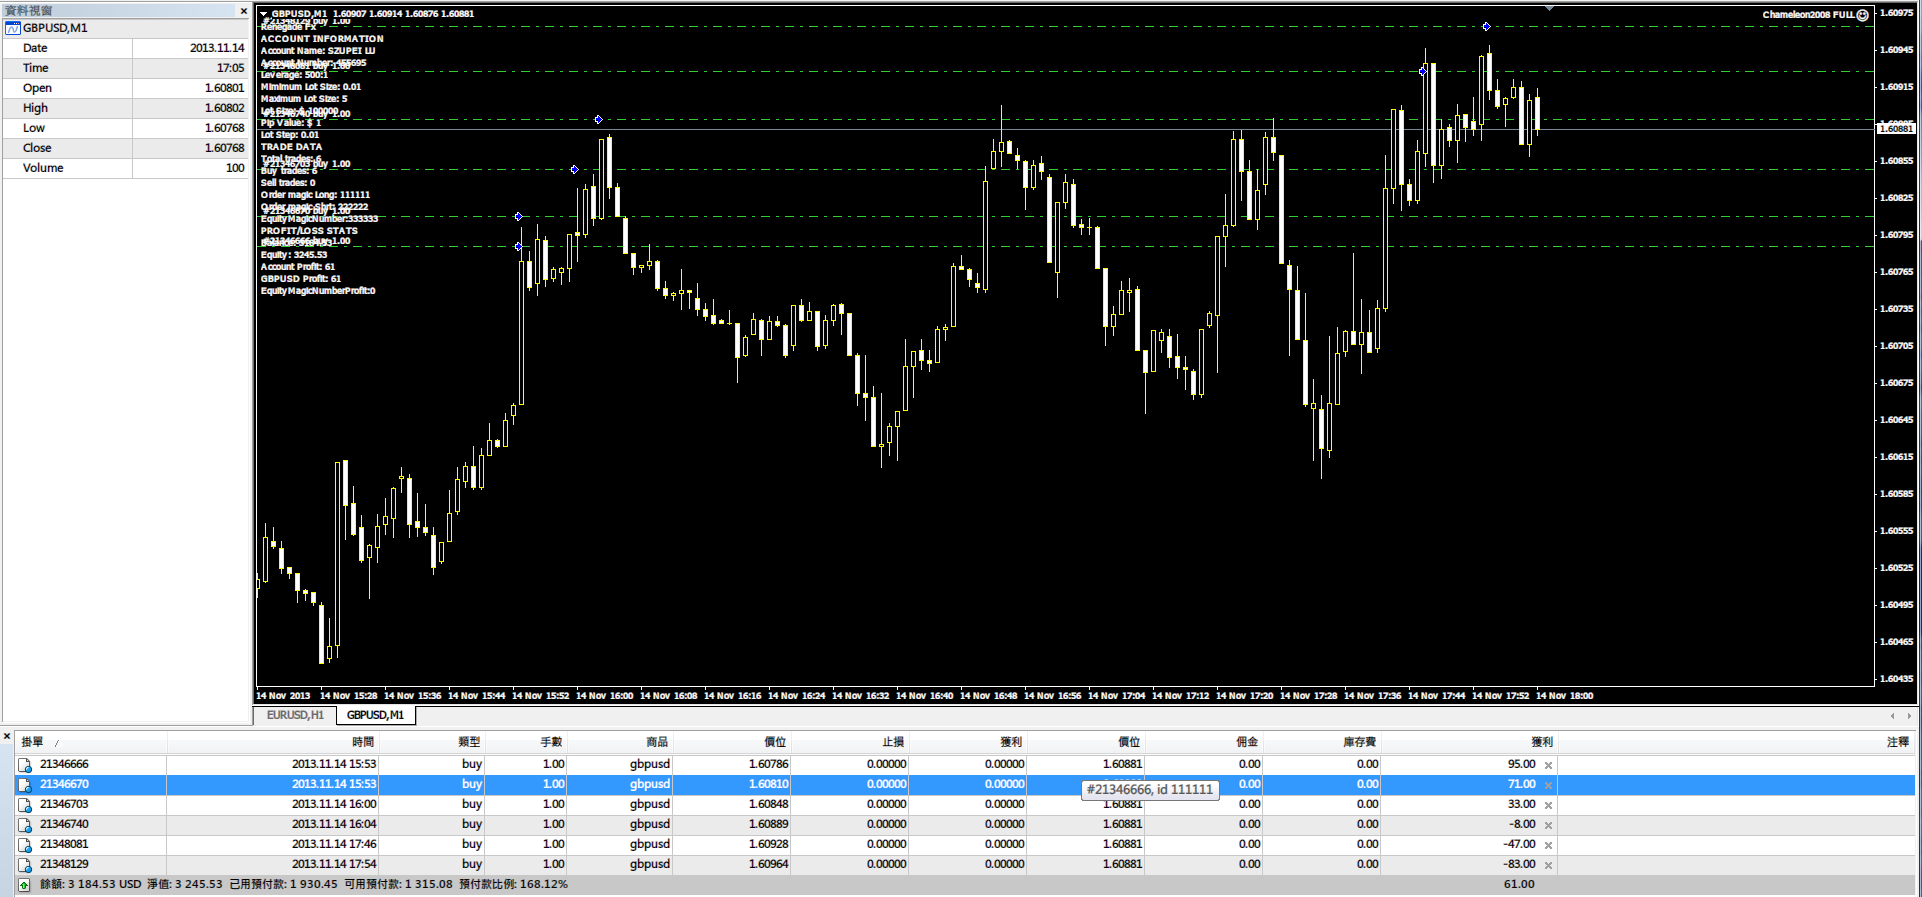Click the open price 1.60964 cell
This screenshot has width=1922, height=897.
coord(768,865)
